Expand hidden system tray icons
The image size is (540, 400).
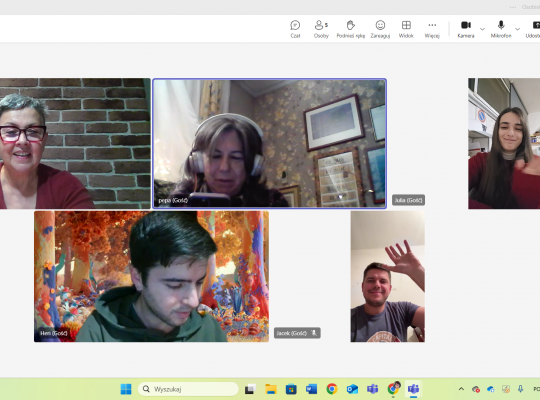[461, 389]
